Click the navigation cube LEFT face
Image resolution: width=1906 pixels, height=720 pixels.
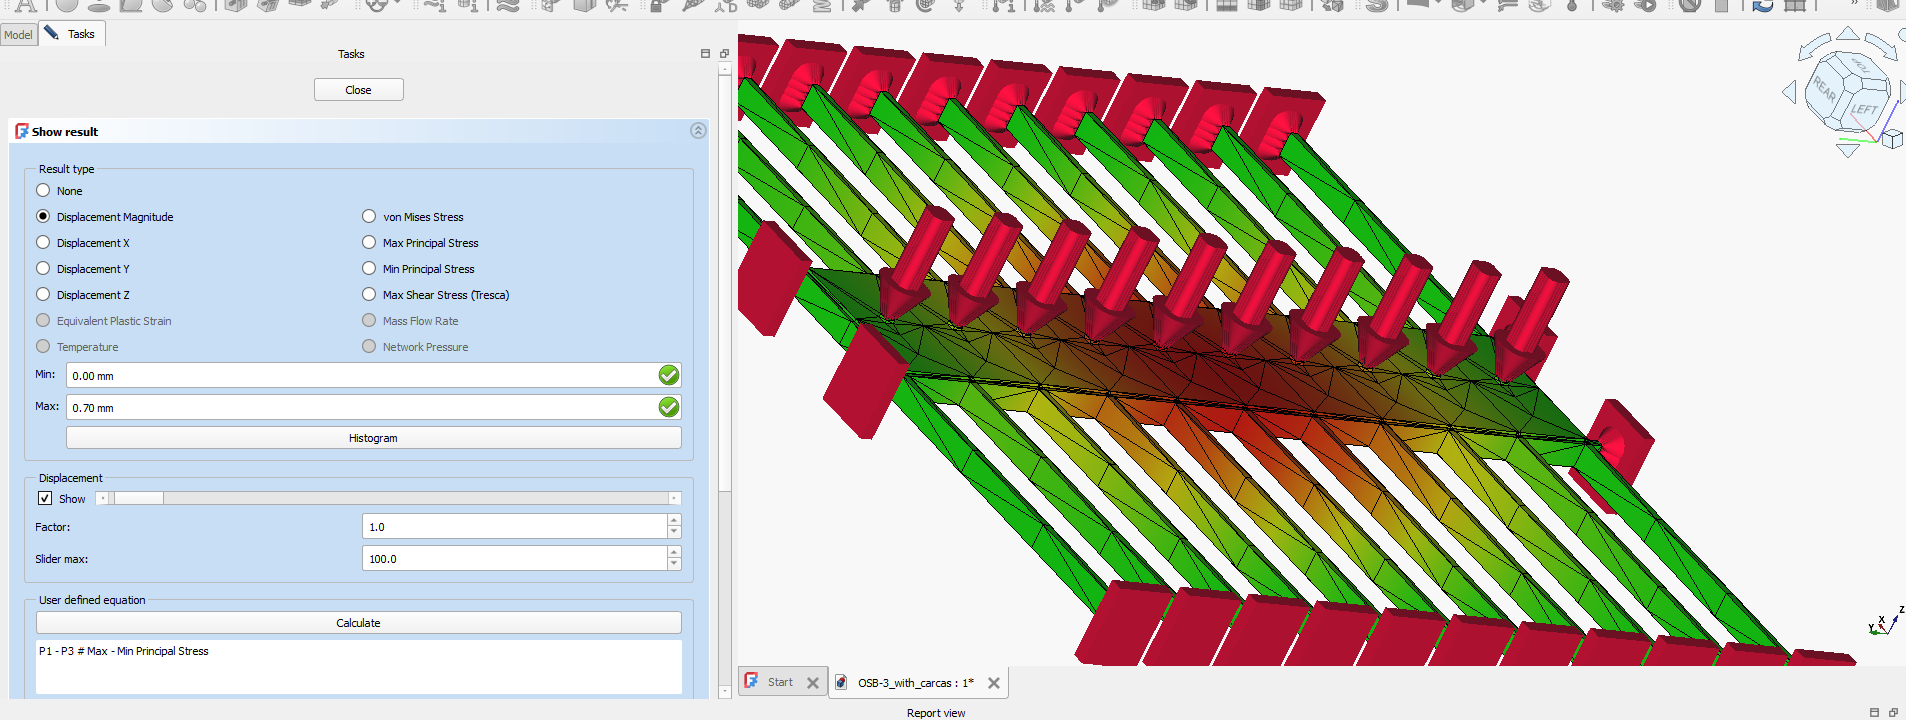click(1863, 108)
